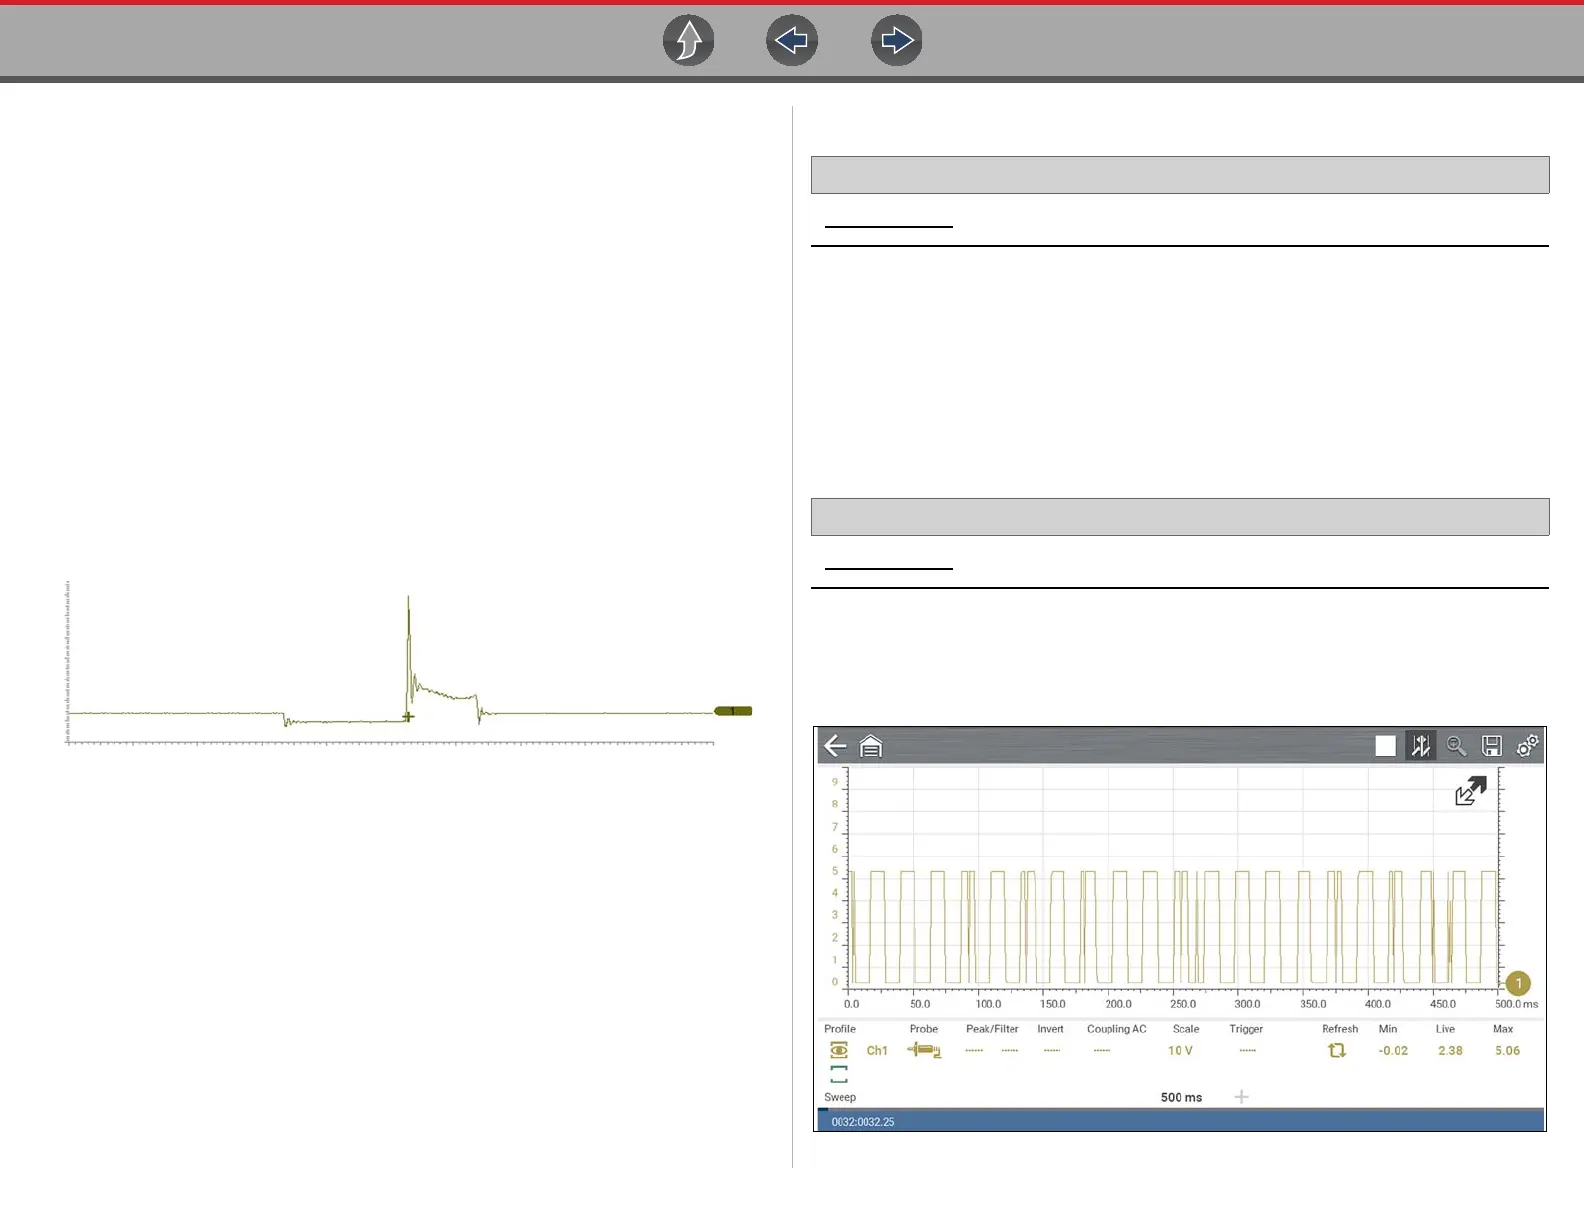The height and width of the screenshot is (1224, 1584).
Task: Click the Live value 2.38
Action: pos(1450,1051)
